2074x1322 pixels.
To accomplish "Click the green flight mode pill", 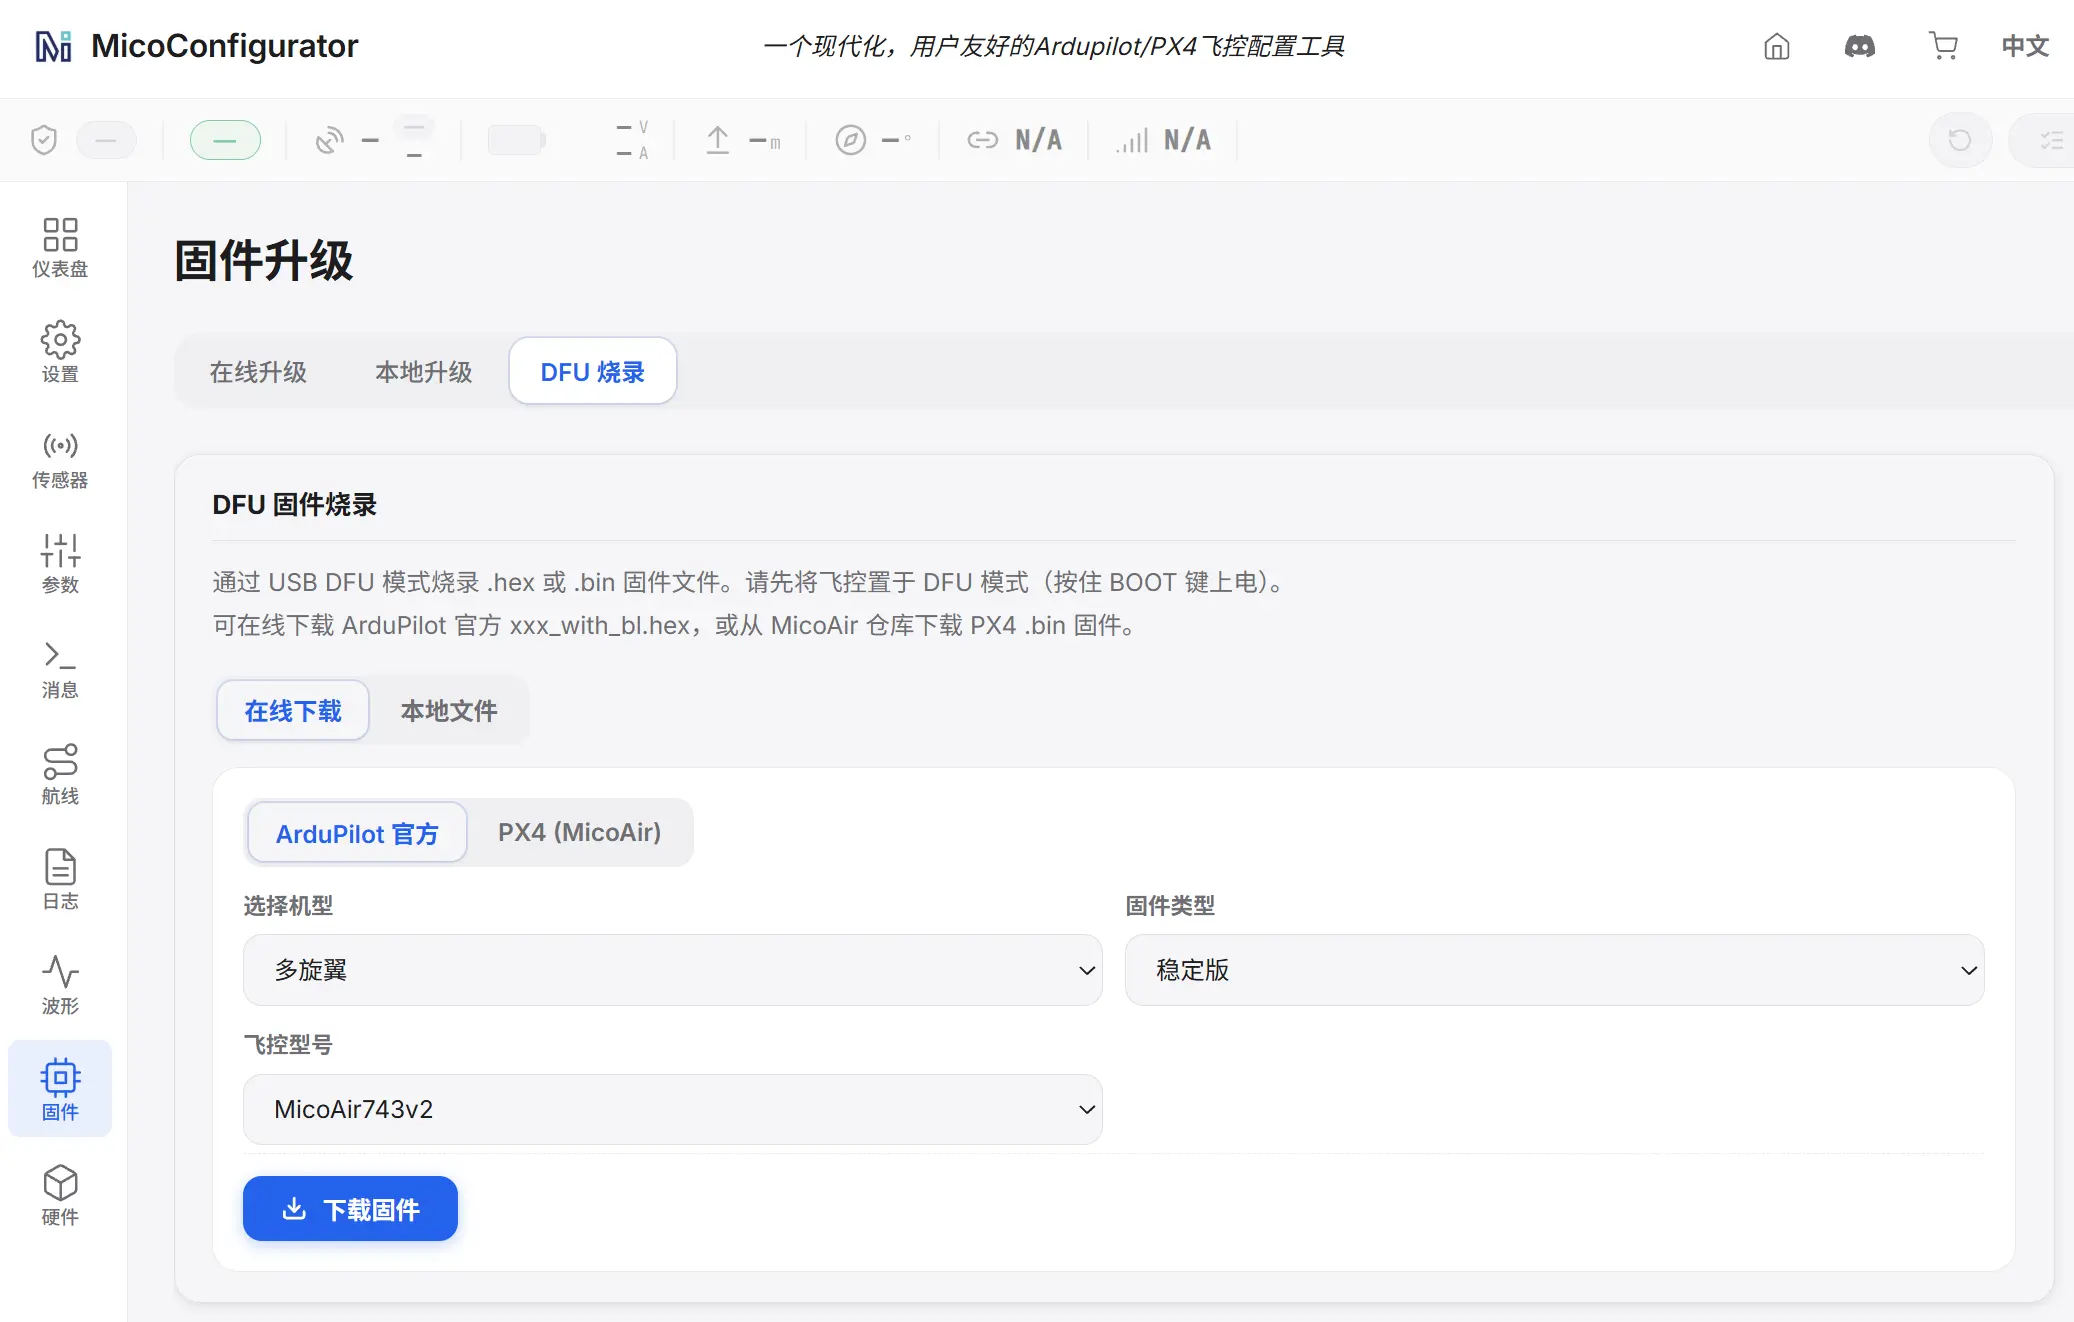I will coord(225,140).
